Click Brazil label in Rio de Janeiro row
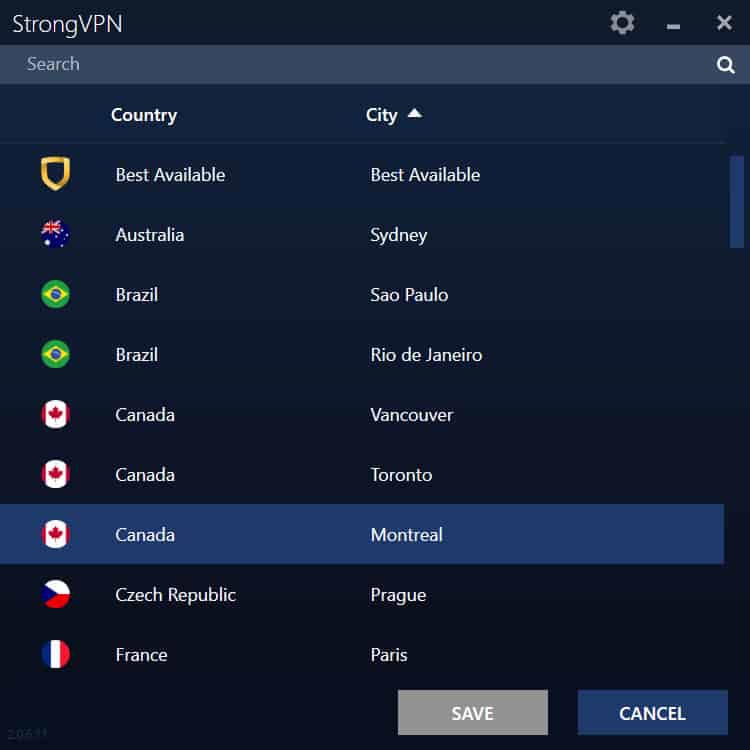750x750 pixels. [137, 355]
